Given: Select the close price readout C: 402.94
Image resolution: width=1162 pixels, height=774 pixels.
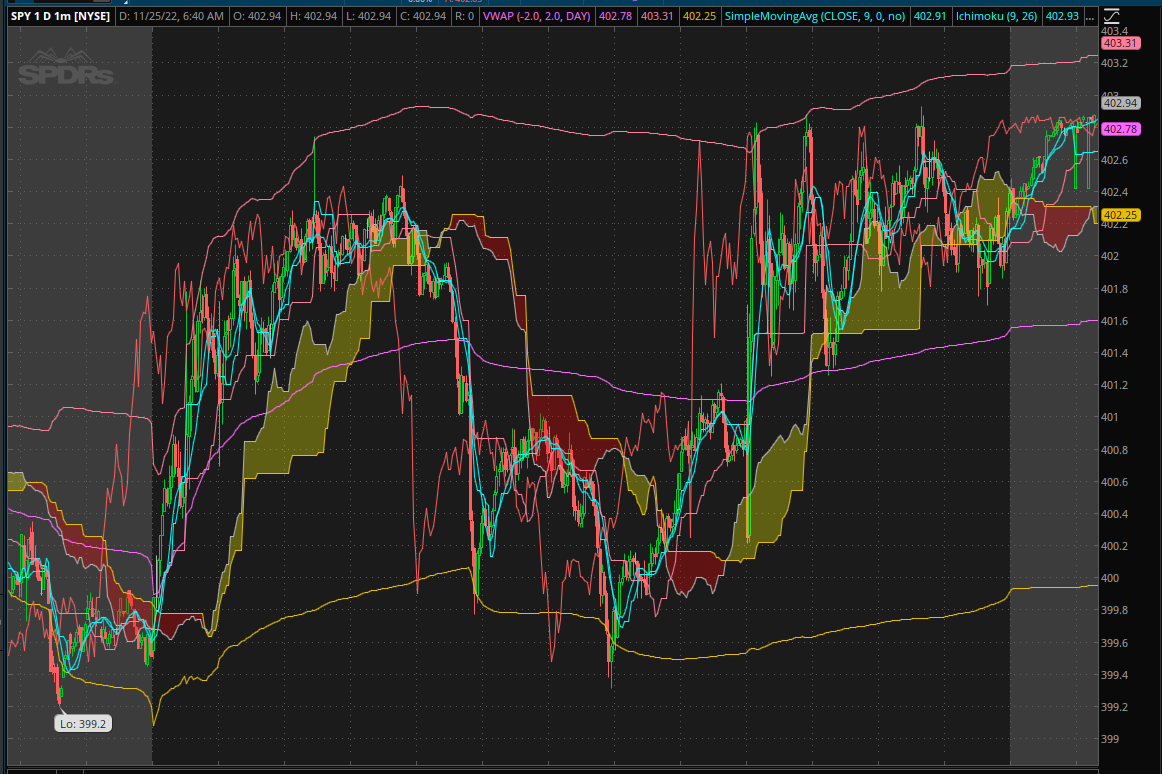Looking at the screenshot, I should click(x=423, y=16).
